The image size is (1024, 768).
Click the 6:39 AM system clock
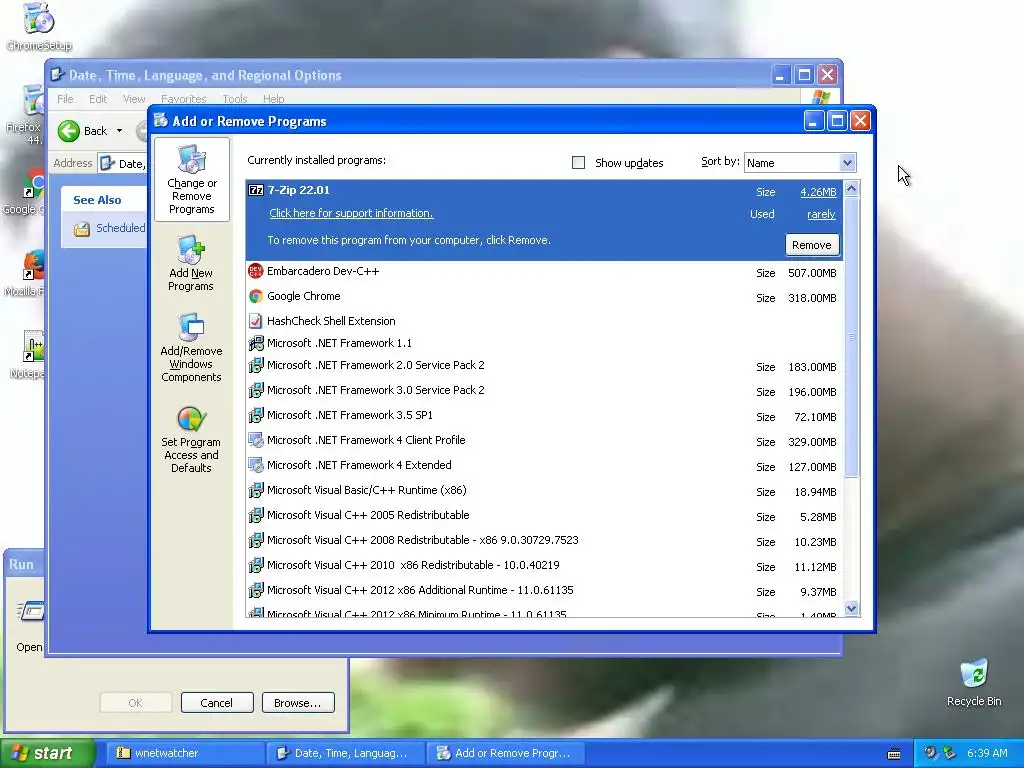click(987, 754)
